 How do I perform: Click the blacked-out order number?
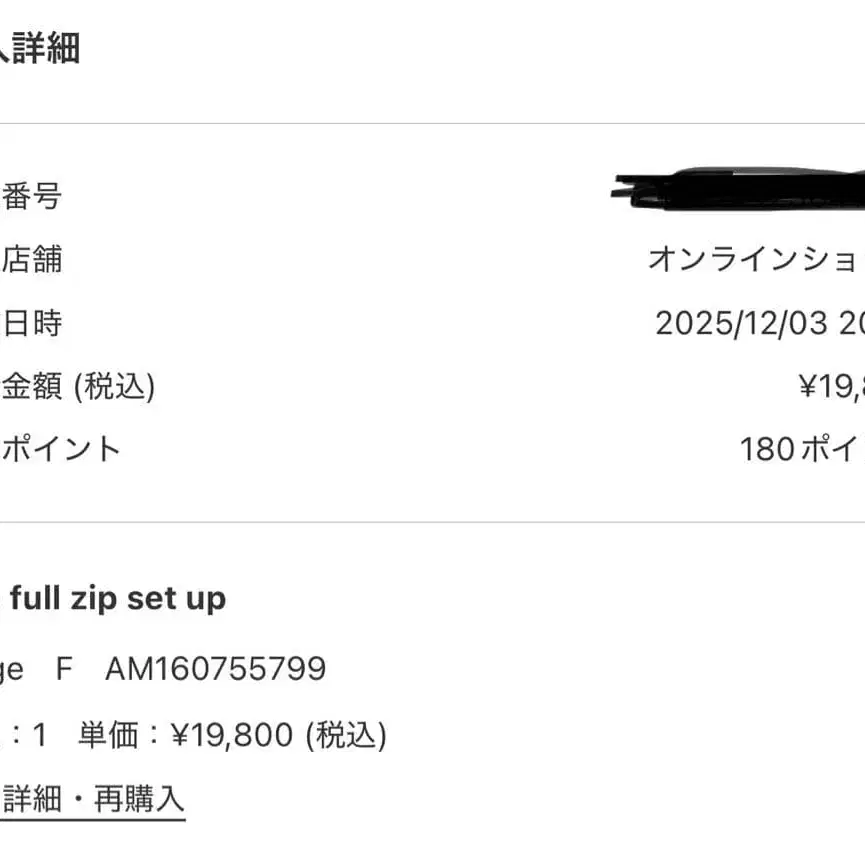click(x=740, y=189)
